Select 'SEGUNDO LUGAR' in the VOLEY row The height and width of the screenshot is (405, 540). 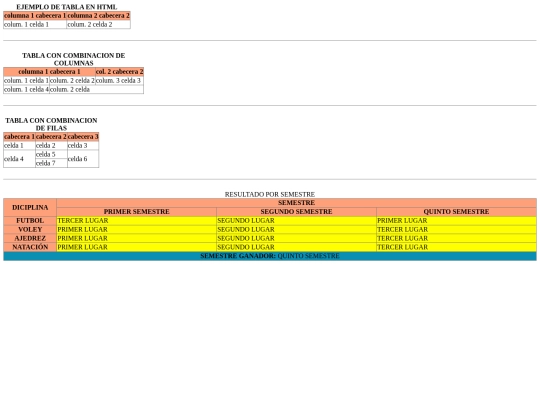pos(297,230)
